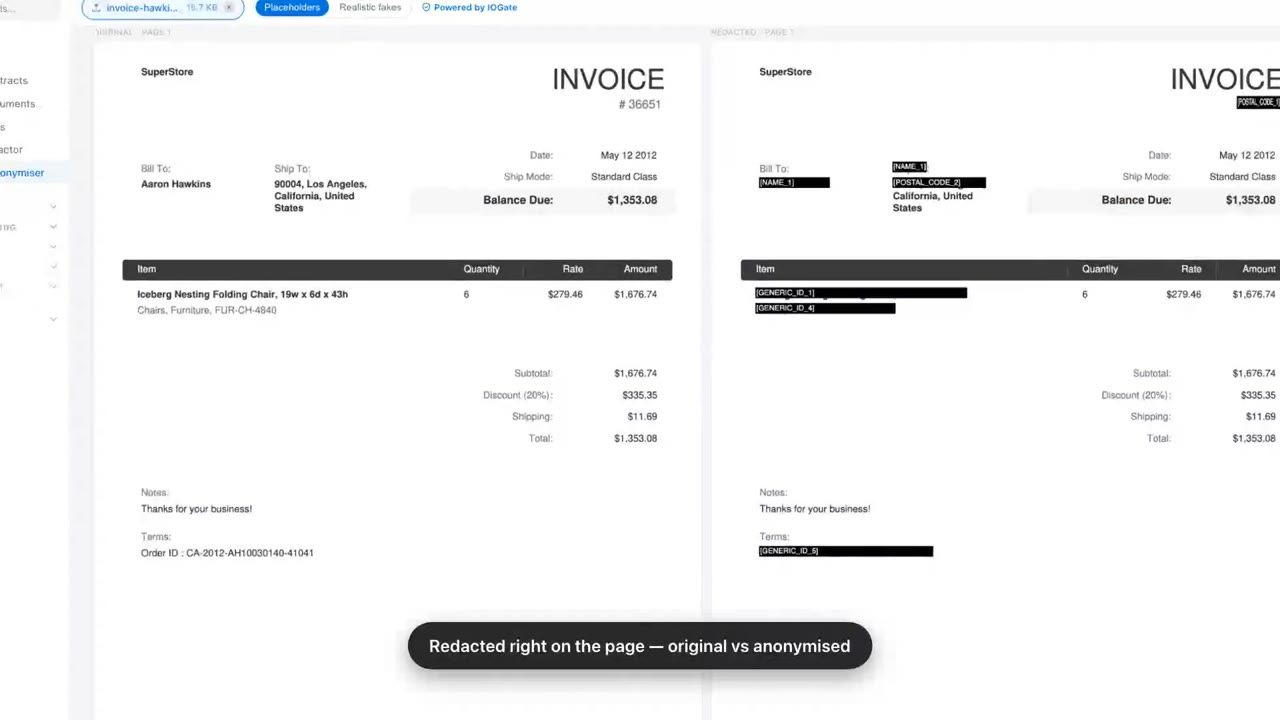Image resolution: width=1280 pixels, height=720 pixels.
Task: Click Standard Class ship mode in the original
Action: (623, 177)
